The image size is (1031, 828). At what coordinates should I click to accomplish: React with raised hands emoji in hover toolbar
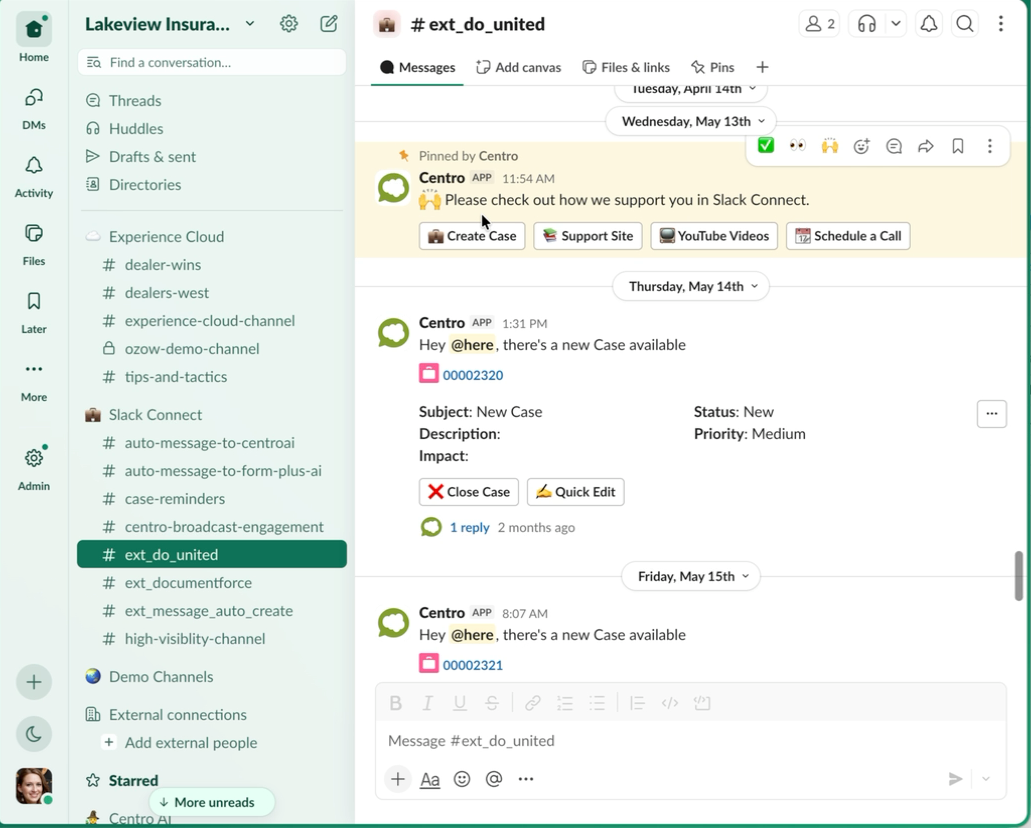pos(830,145)
